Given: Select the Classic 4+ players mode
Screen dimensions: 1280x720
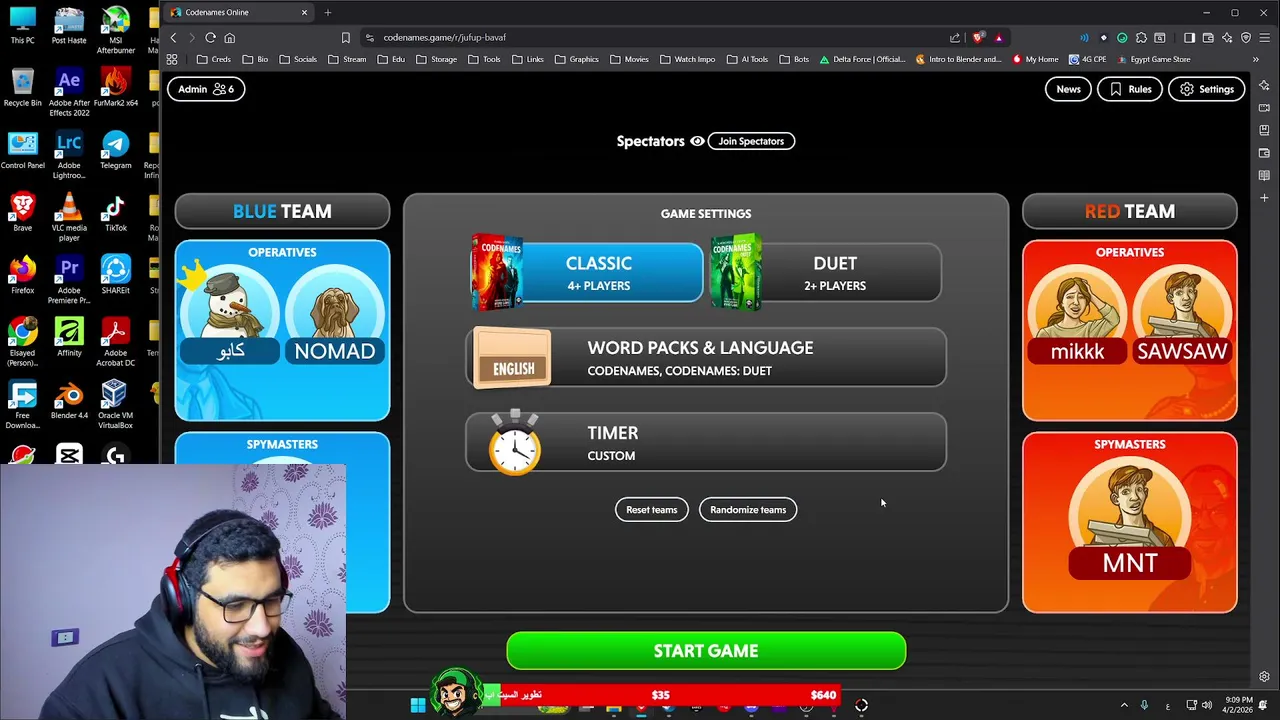Looking at the screenshot, I should [587, 272].
